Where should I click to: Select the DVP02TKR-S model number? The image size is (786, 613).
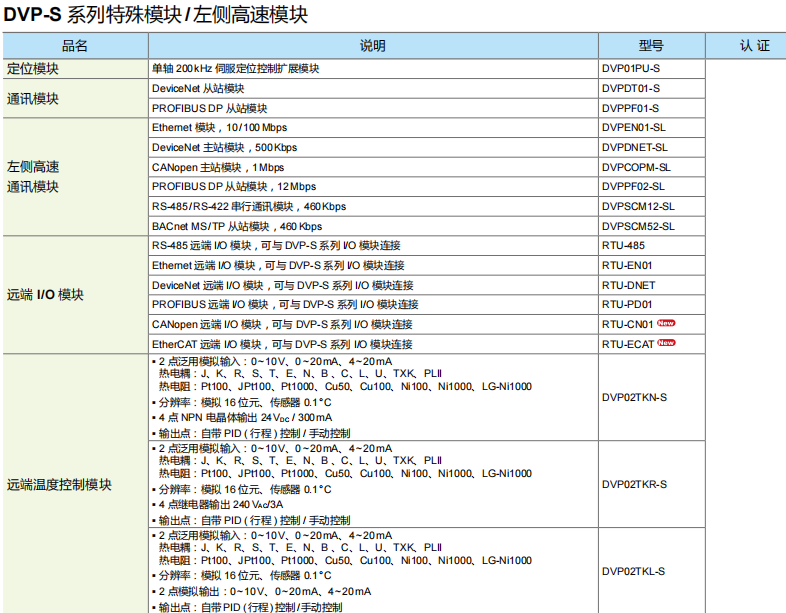[634, 484]
